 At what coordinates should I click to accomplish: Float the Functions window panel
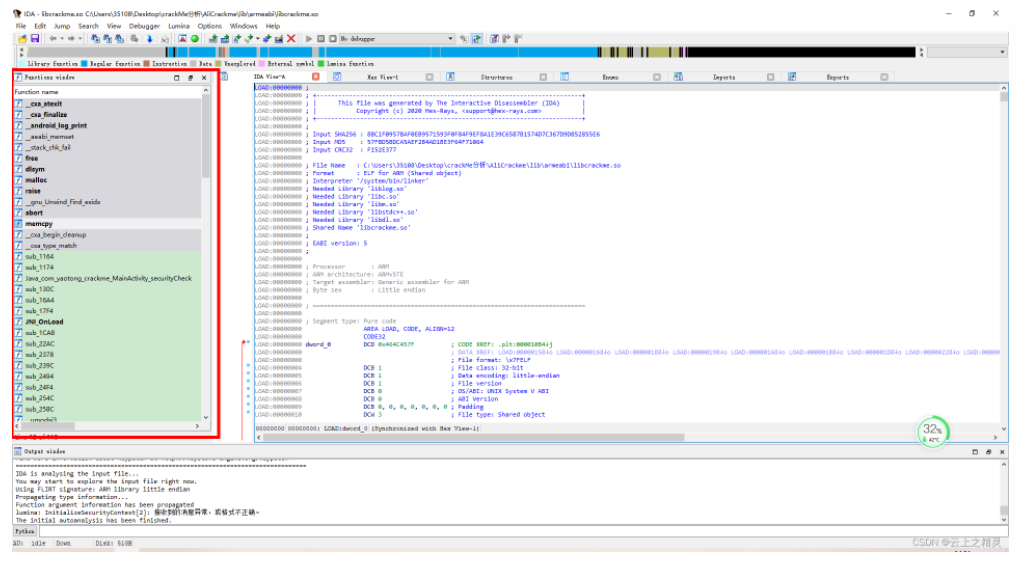pos(190,78)
